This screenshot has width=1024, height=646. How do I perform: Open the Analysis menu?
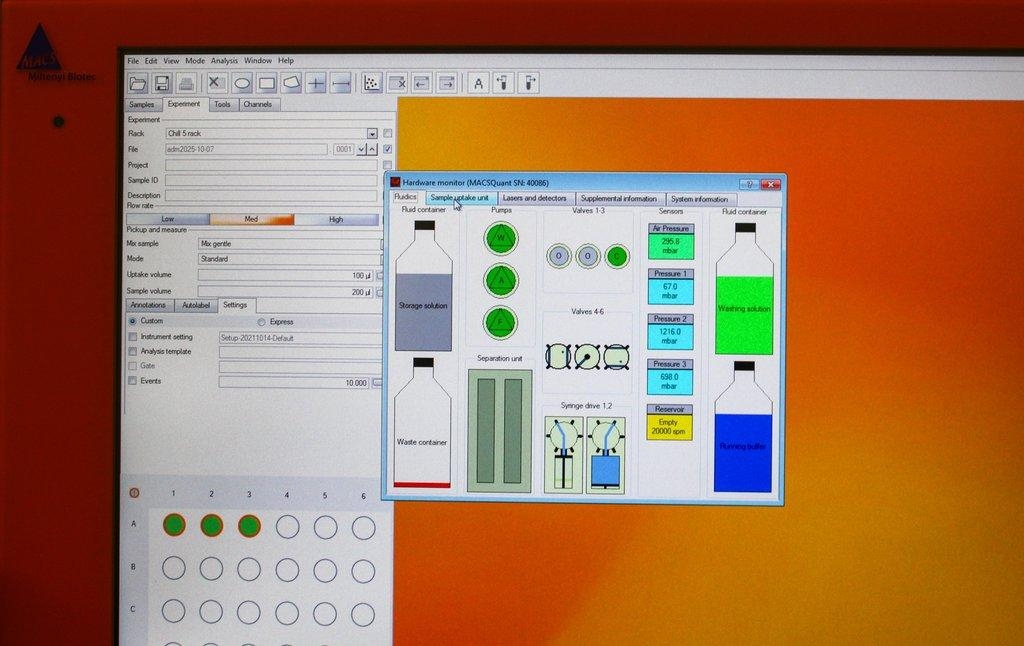point(225,60)
